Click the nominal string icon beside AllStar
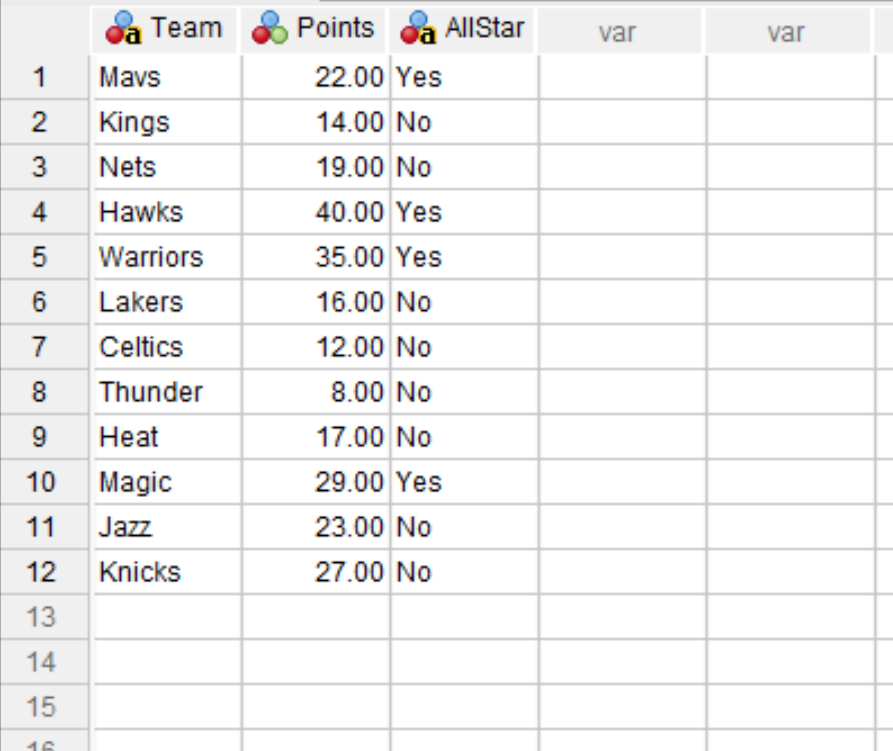This screenshot has width=893, height=751. (x=418, y=28)
